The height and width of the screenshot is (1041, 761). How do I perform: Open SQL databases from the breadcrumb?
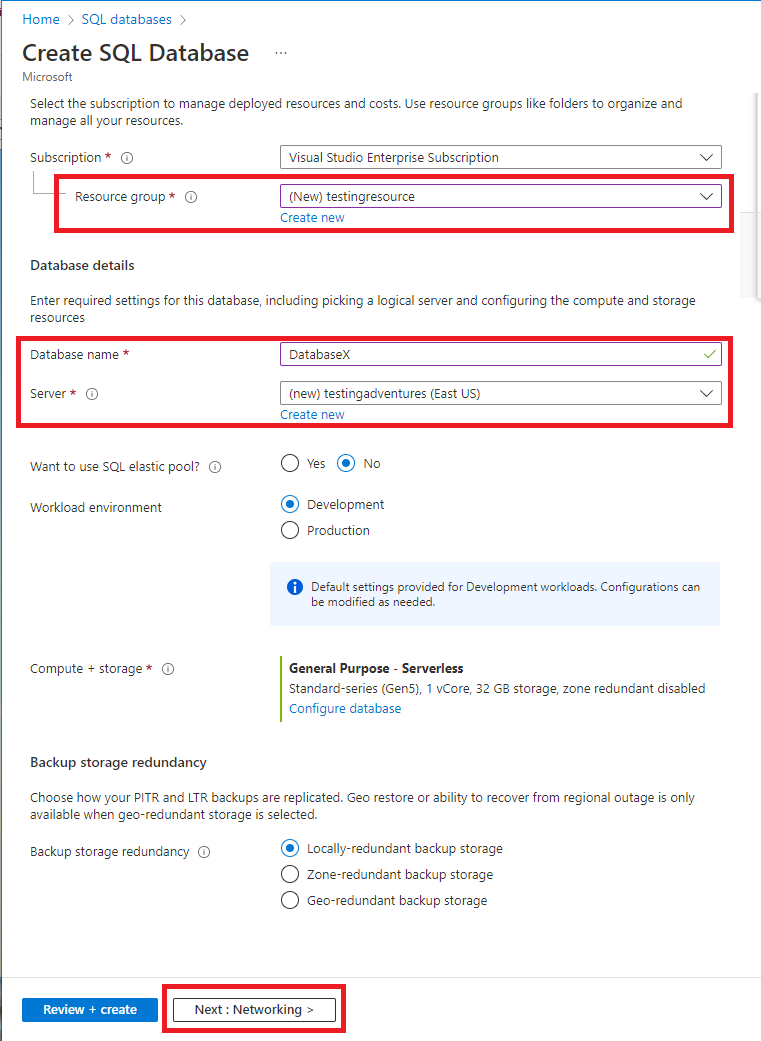point(126,18)
